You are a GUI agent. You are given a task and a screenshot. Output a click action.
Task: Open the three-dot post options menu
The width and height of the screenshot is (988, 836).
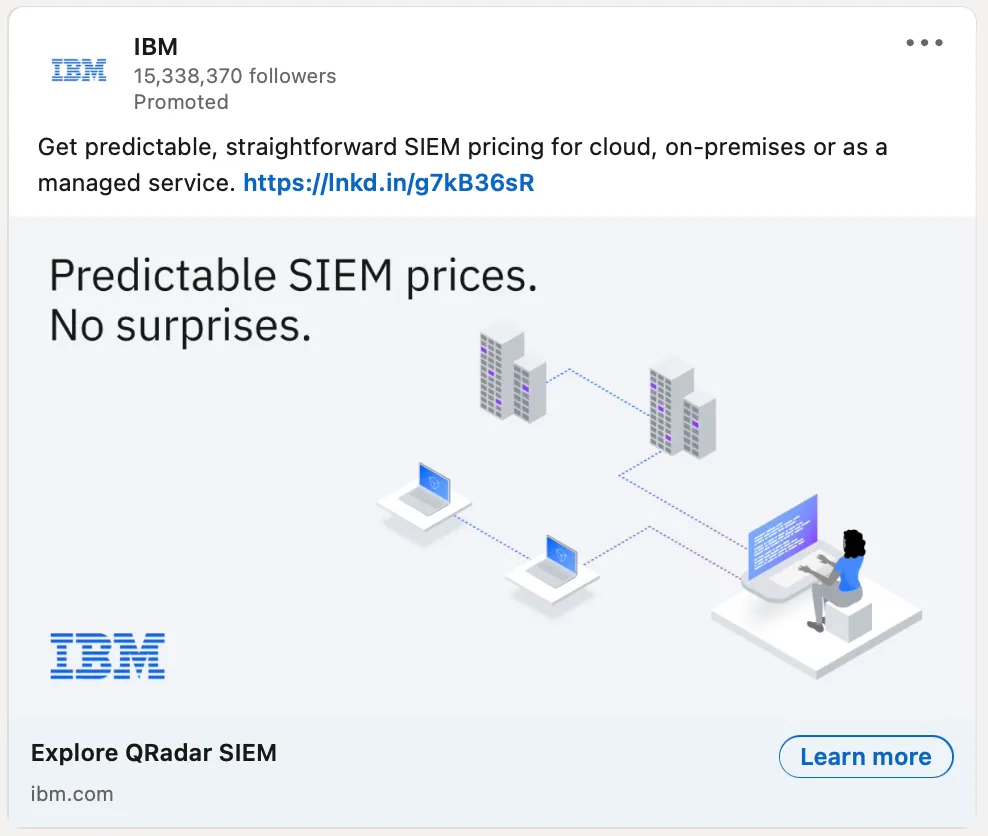click(924, 43)
